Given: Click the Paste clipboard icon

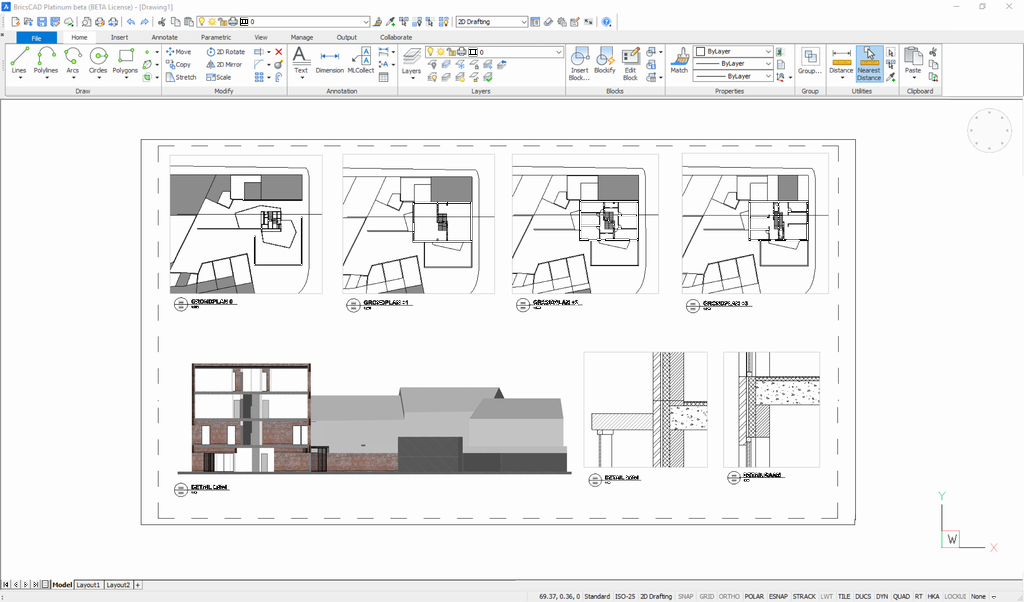Looking at the screenshot, I should [913, 60].
